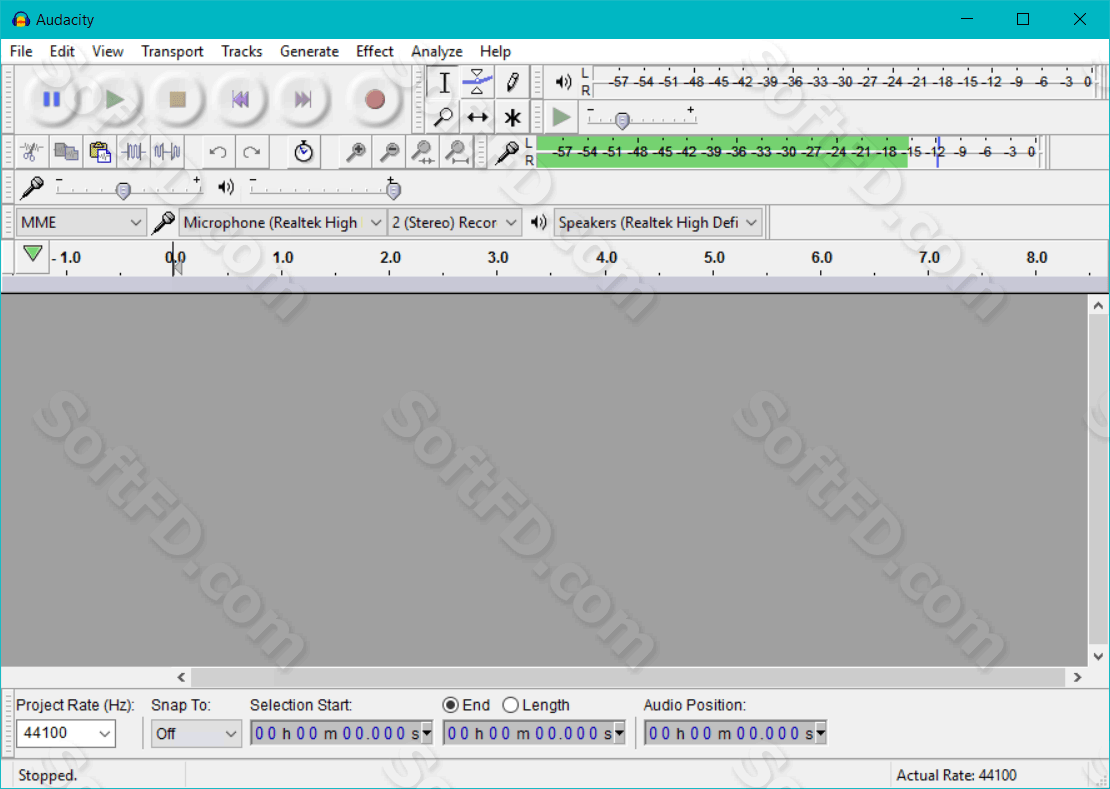Open the Transport menu
Screen dimensions: 1110x789
tap(172, 52)
